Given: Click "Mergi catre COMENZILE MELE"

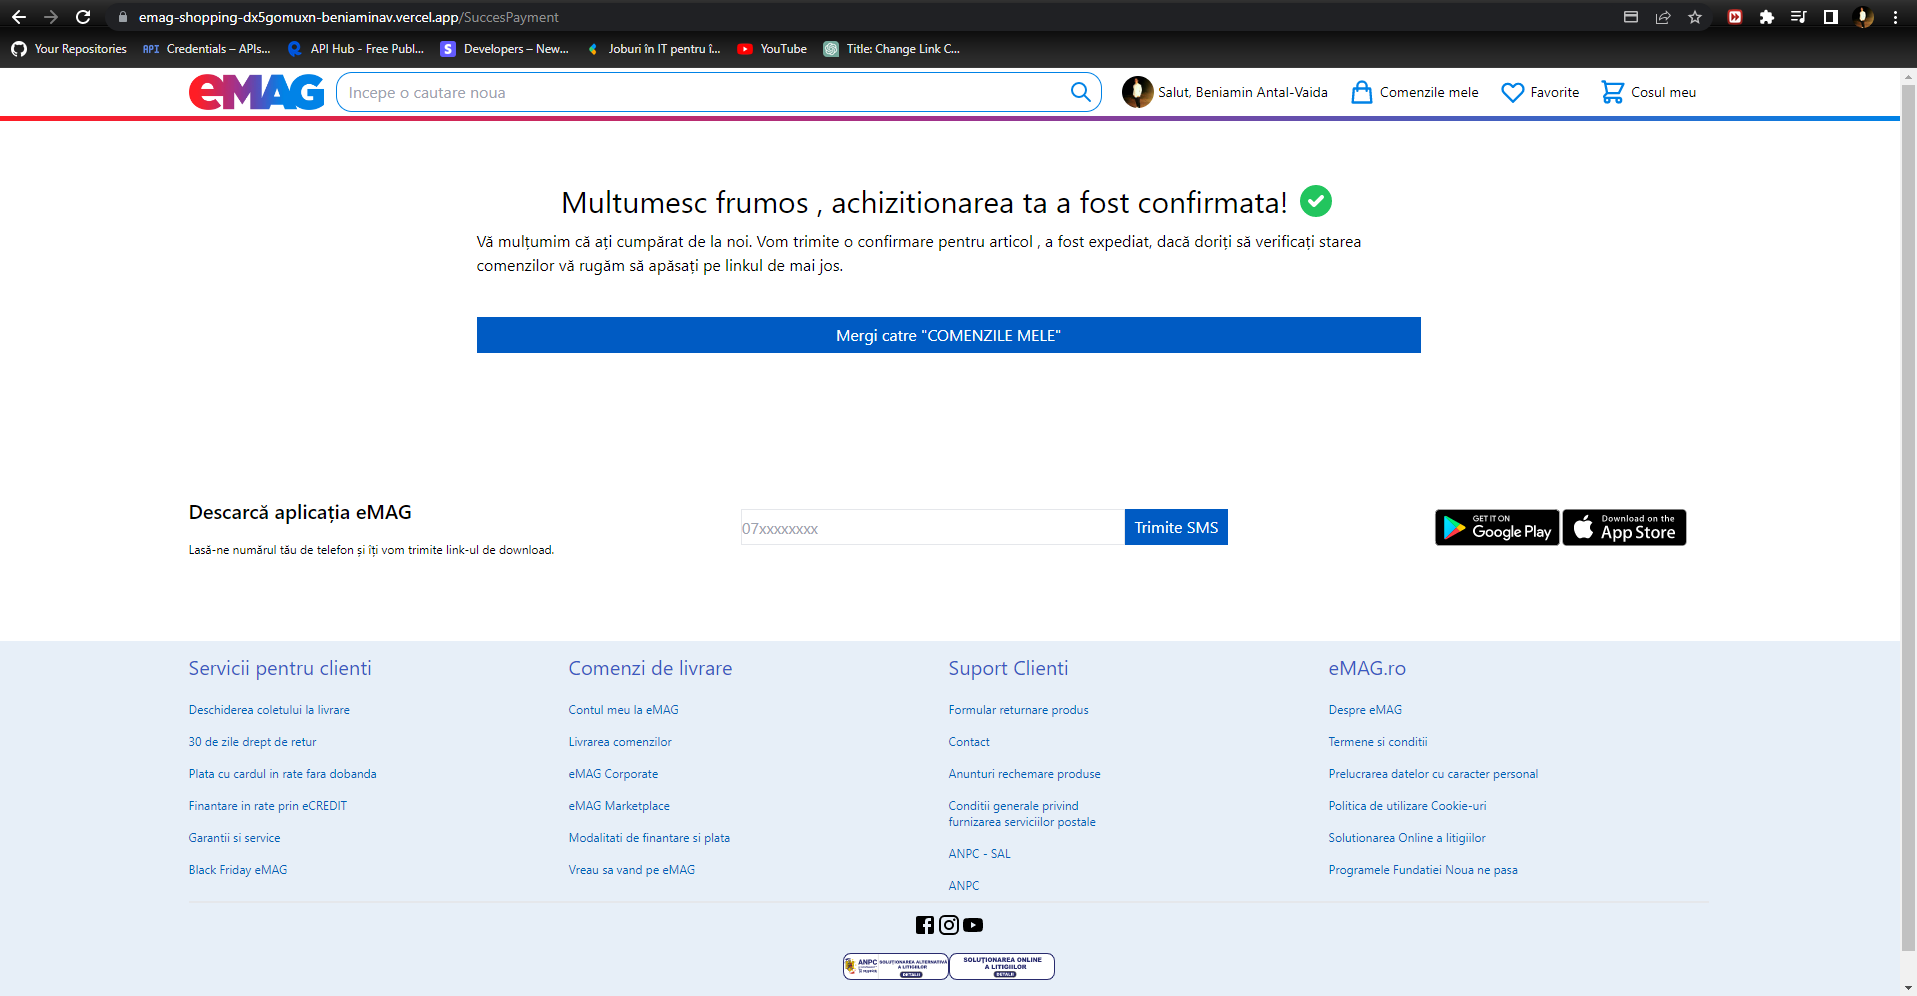Looking at the screenshot, I should pos(948,334).
